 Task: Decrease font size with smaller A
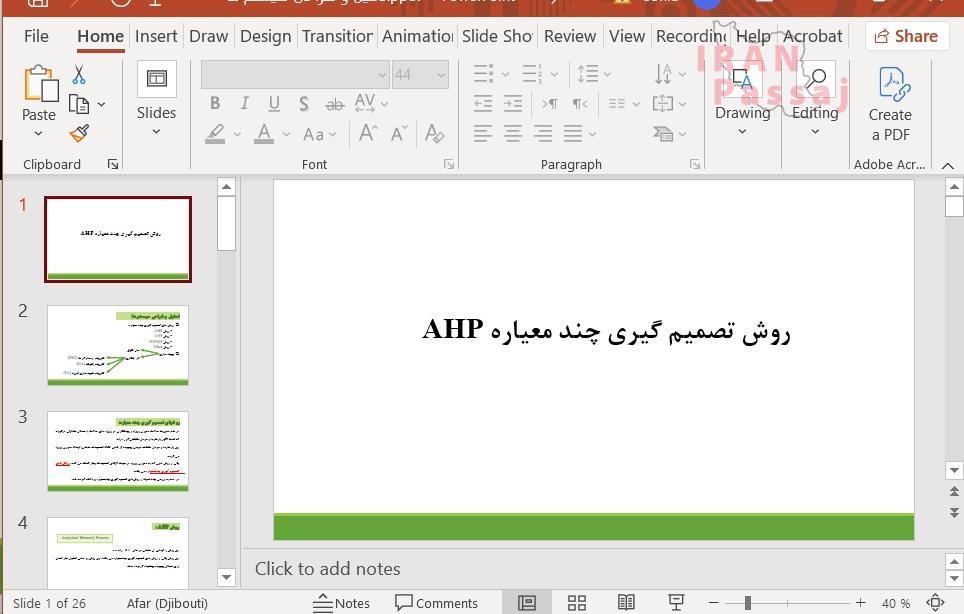[399, 133]
